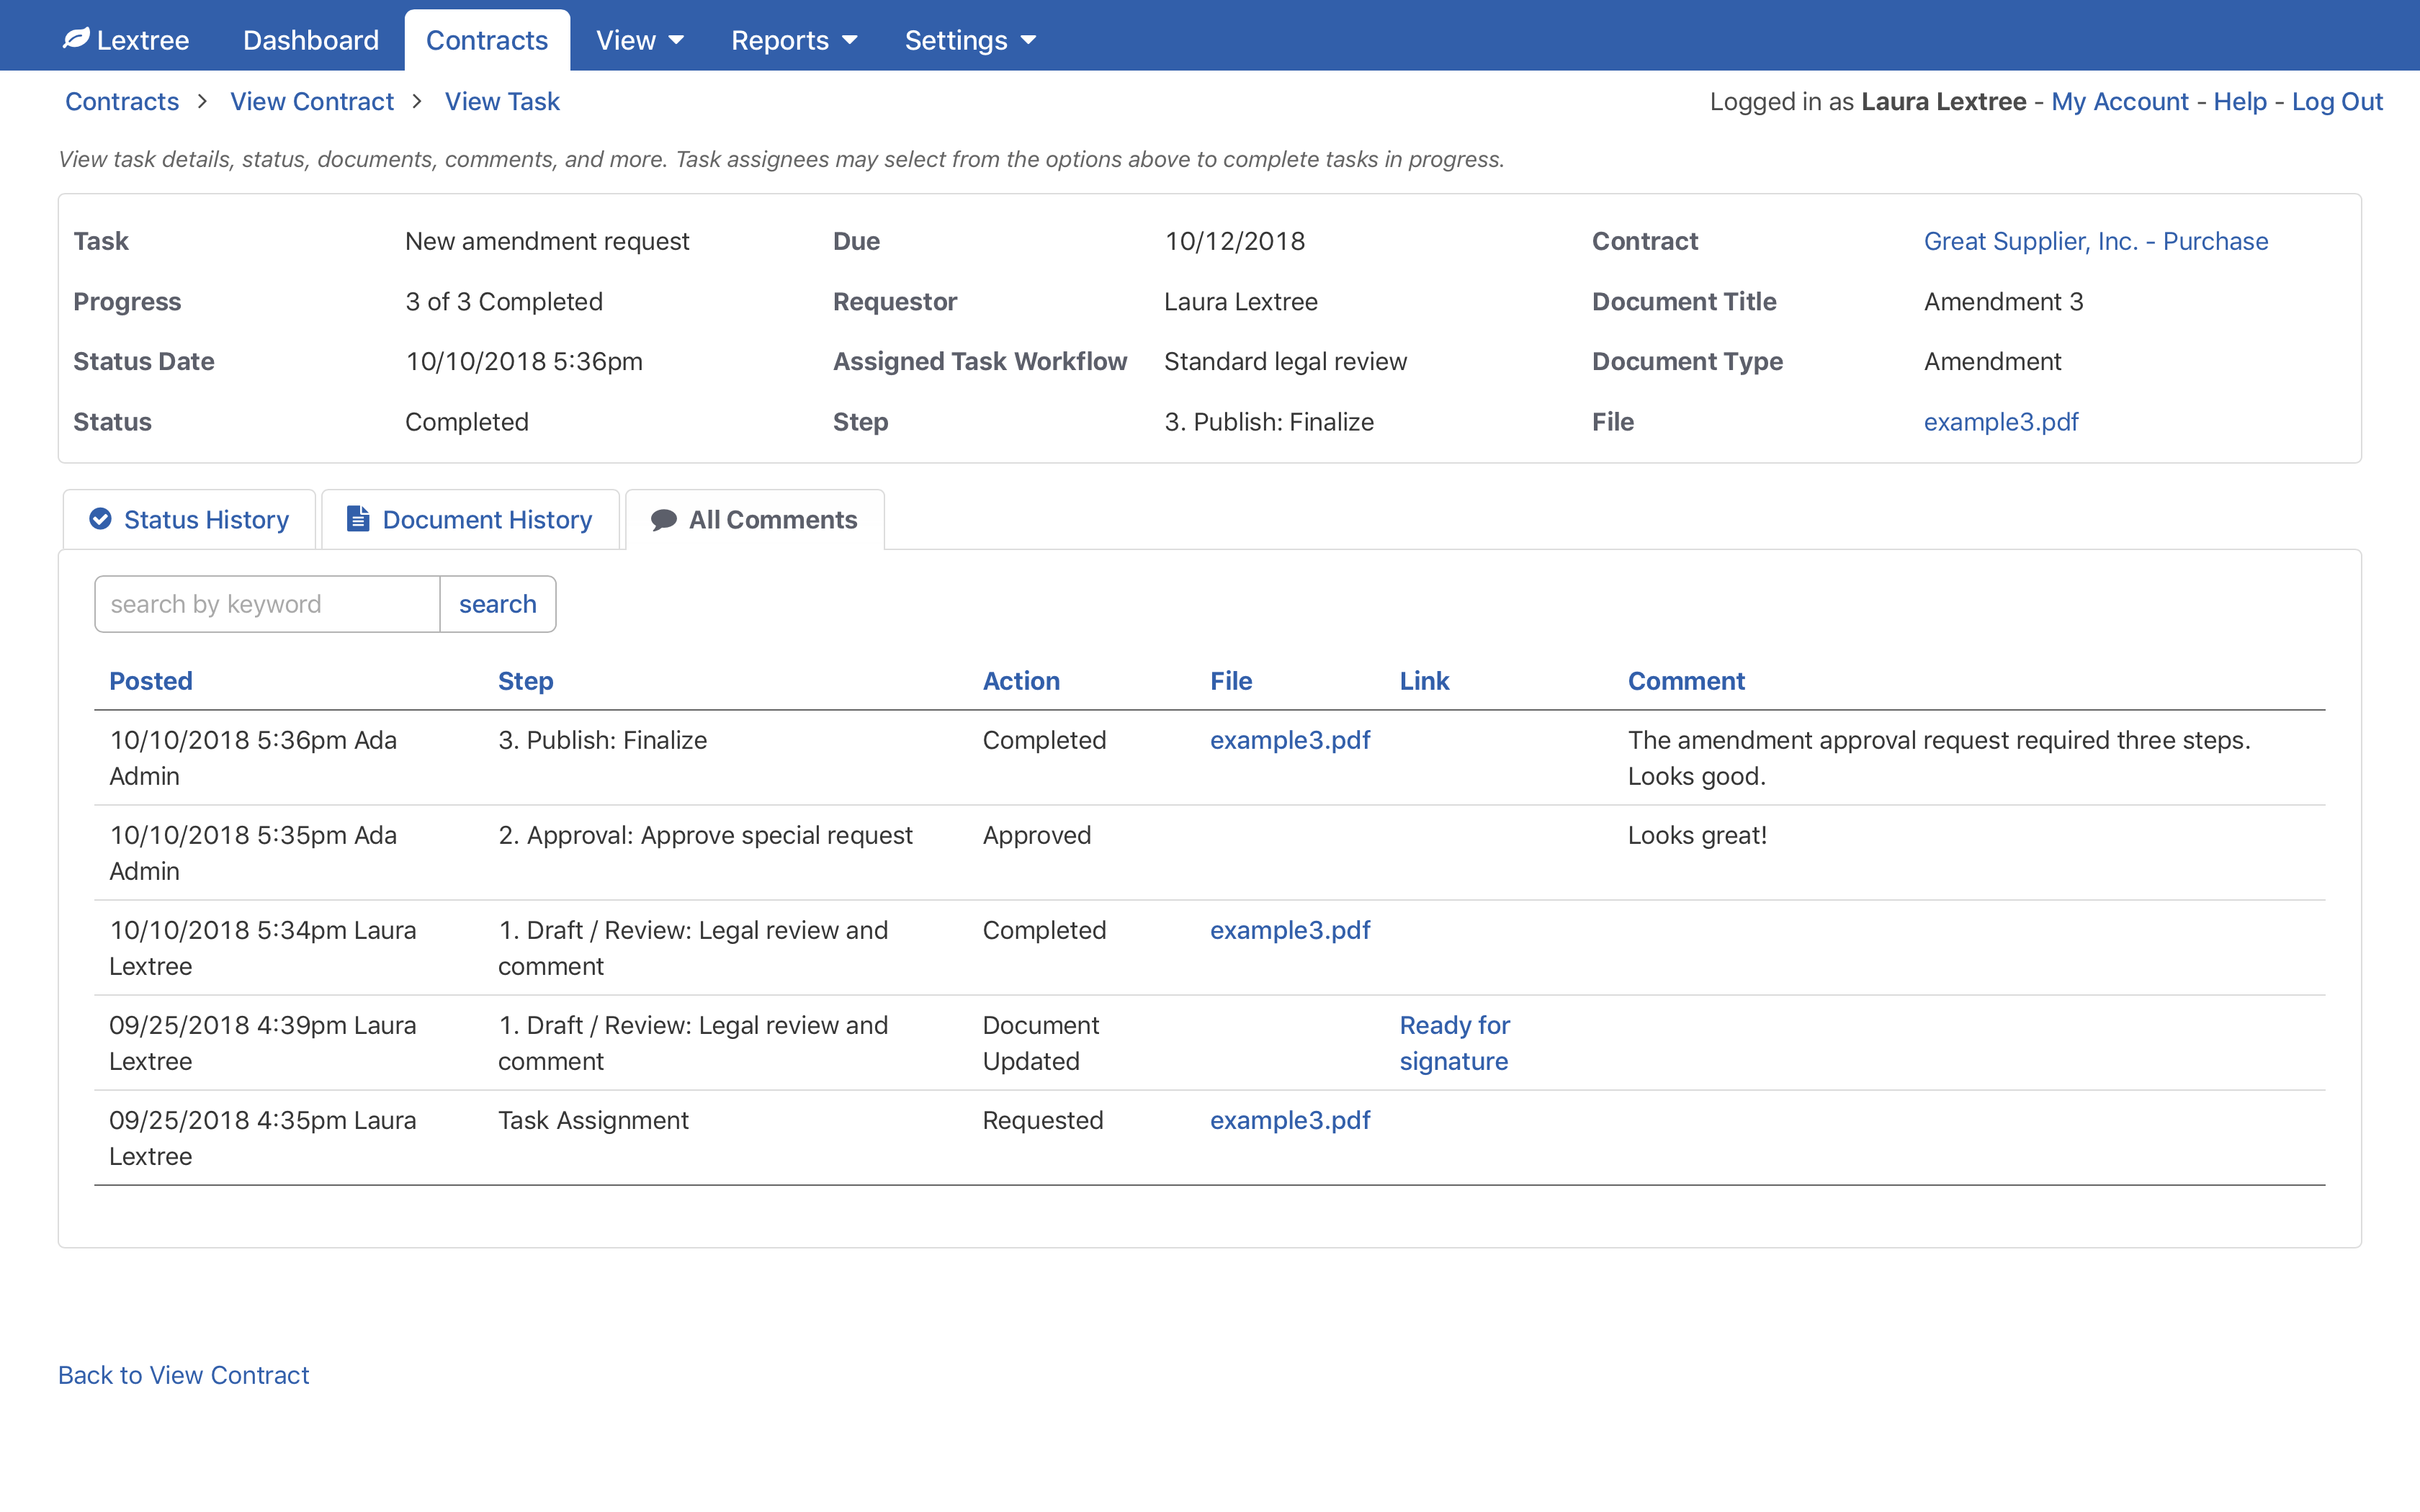Click the 'Laura Lextree' requestor value
This screenshot has height=1512, width=2420.
(x=1241, y=302)
